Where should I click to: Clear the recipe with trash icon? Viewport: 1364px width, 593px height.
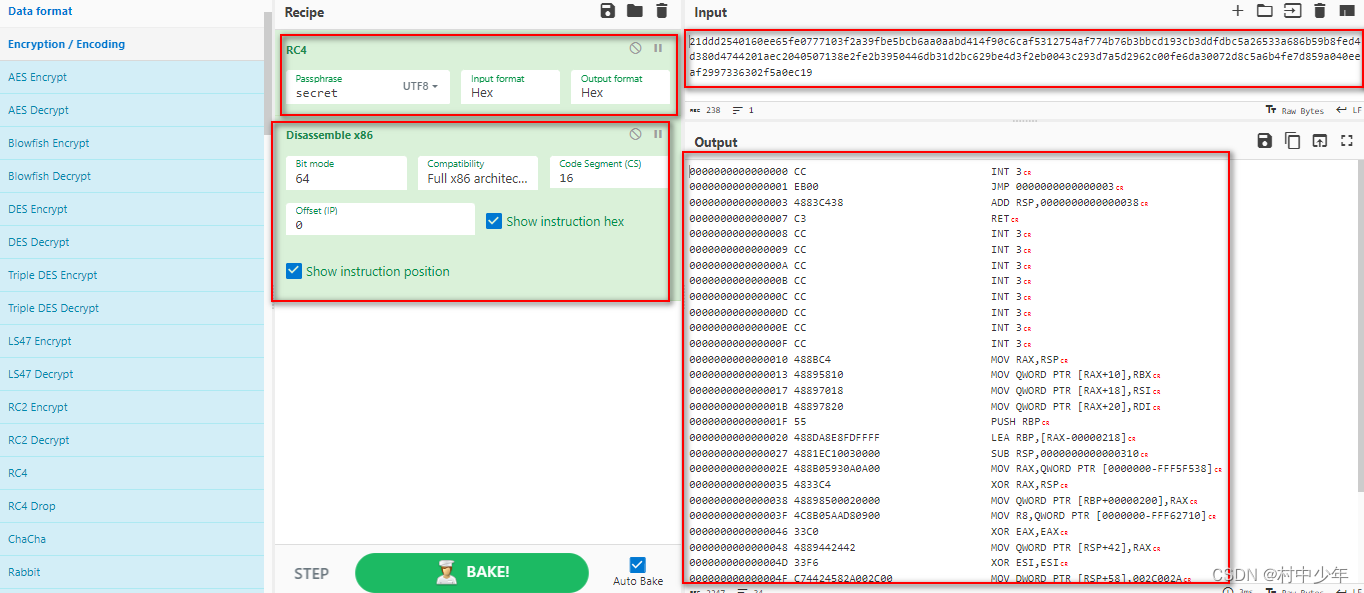[x=661, y=11]
